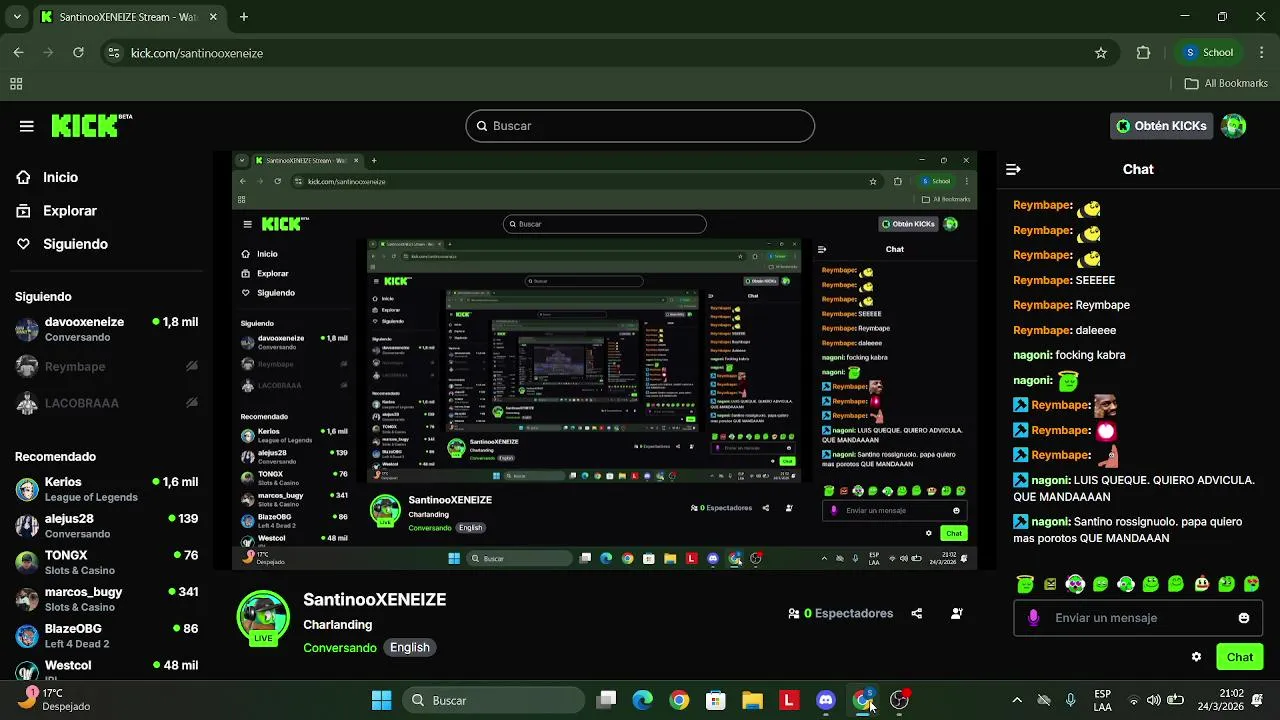Insert the heart-eyes drooling emote at row end

tap(1251, 584)
